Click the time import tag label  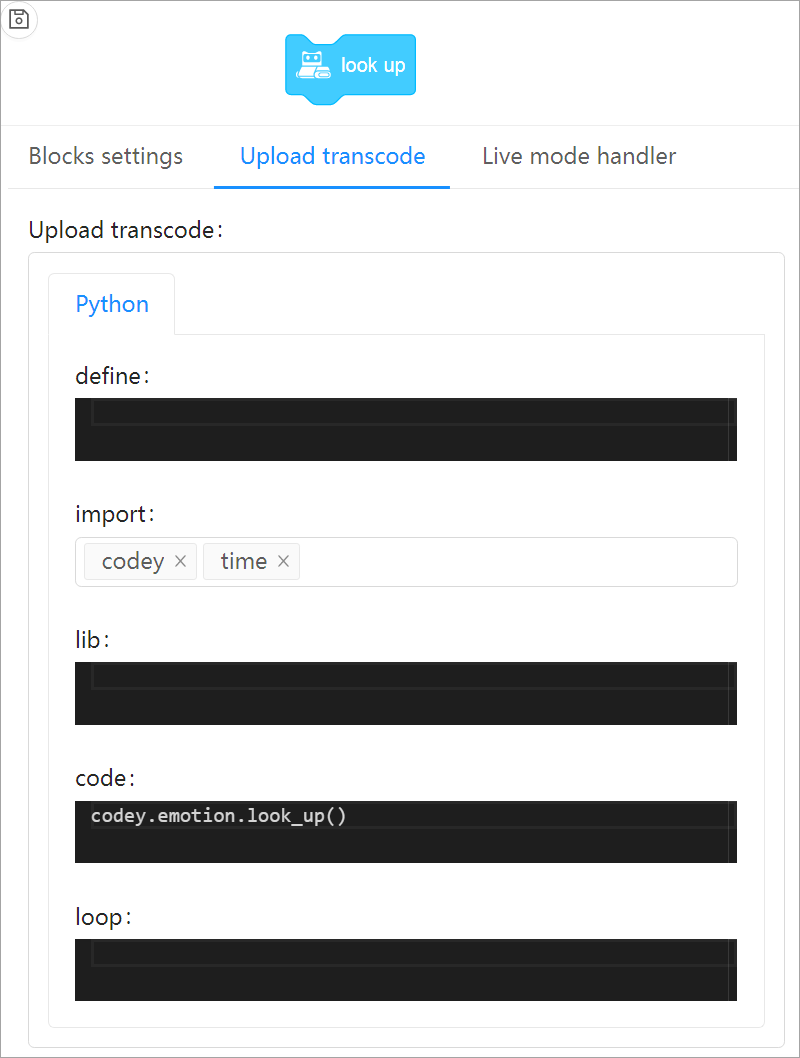(244, 561)
